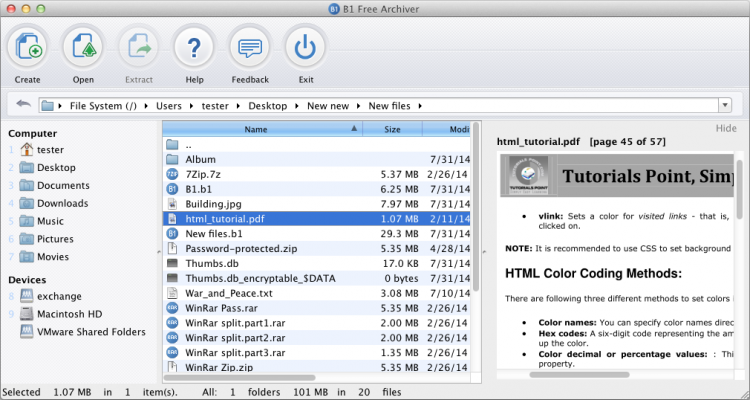This screenshot has height=400, width=750.
Task: Open an archive with the Open icon
Action: point(83,46)
